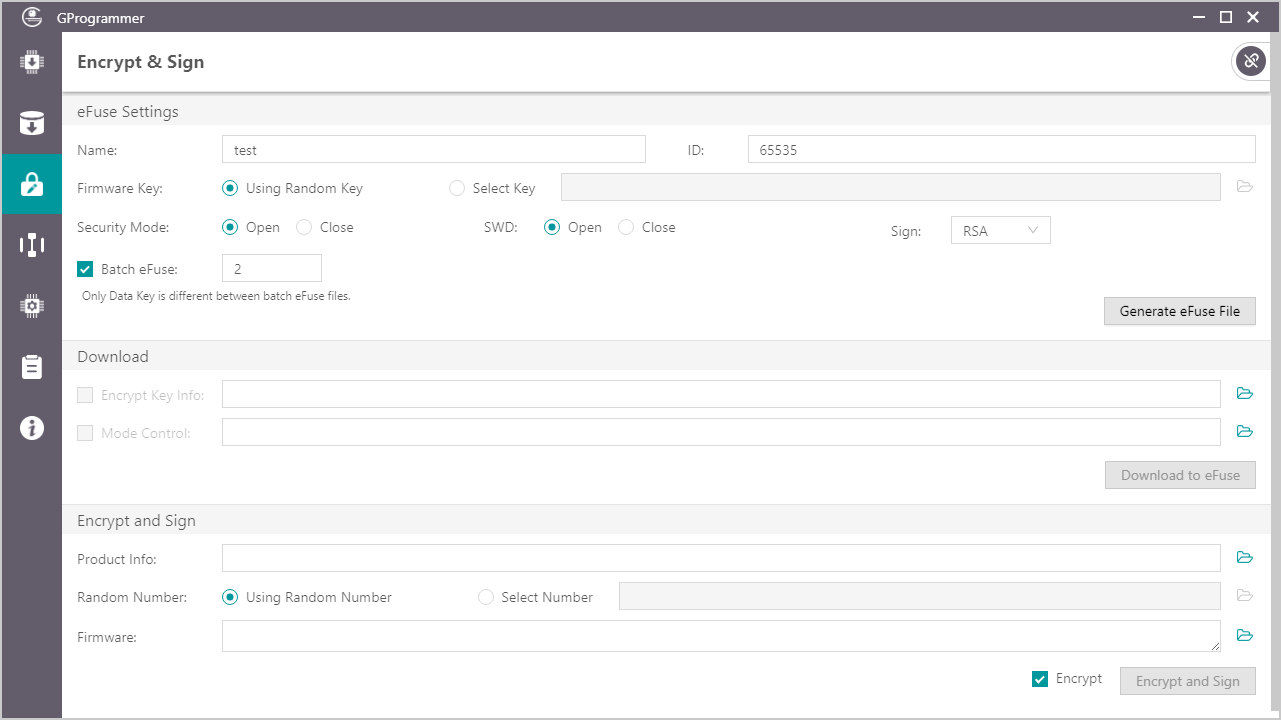The image size is (1281, 720).
Task: Click the ID input field
Action: point(1000,150)
